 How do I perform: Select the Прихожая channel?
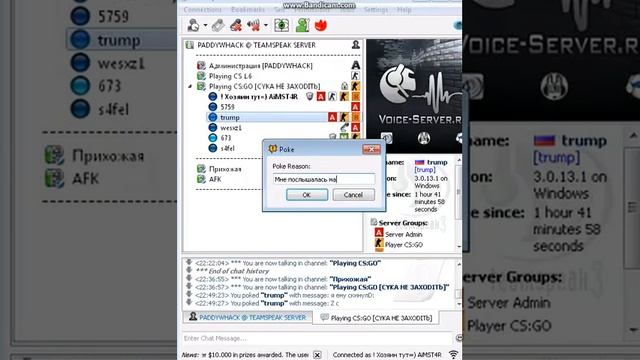[x=225, y=169]
